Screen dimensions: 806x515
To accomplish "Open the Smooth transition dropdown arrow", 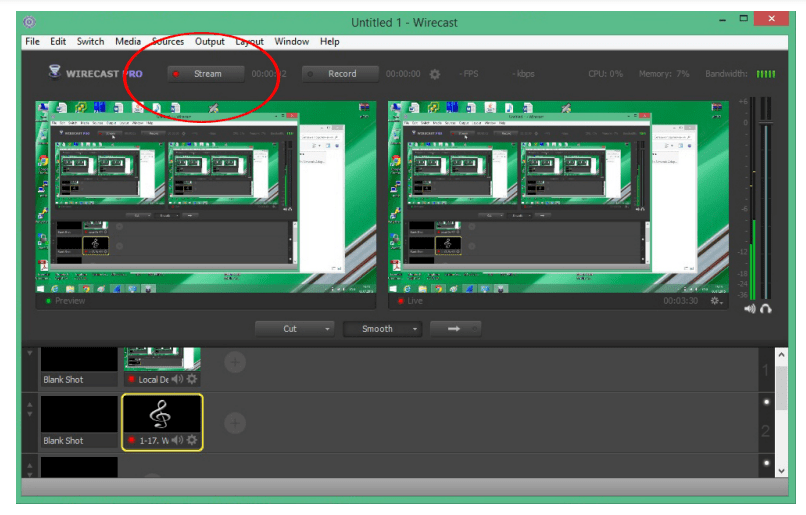I will click(x=414, y=329).
